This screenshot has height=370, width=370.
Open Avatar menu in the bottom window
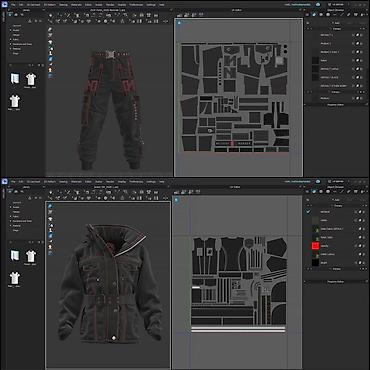(99, 182)
